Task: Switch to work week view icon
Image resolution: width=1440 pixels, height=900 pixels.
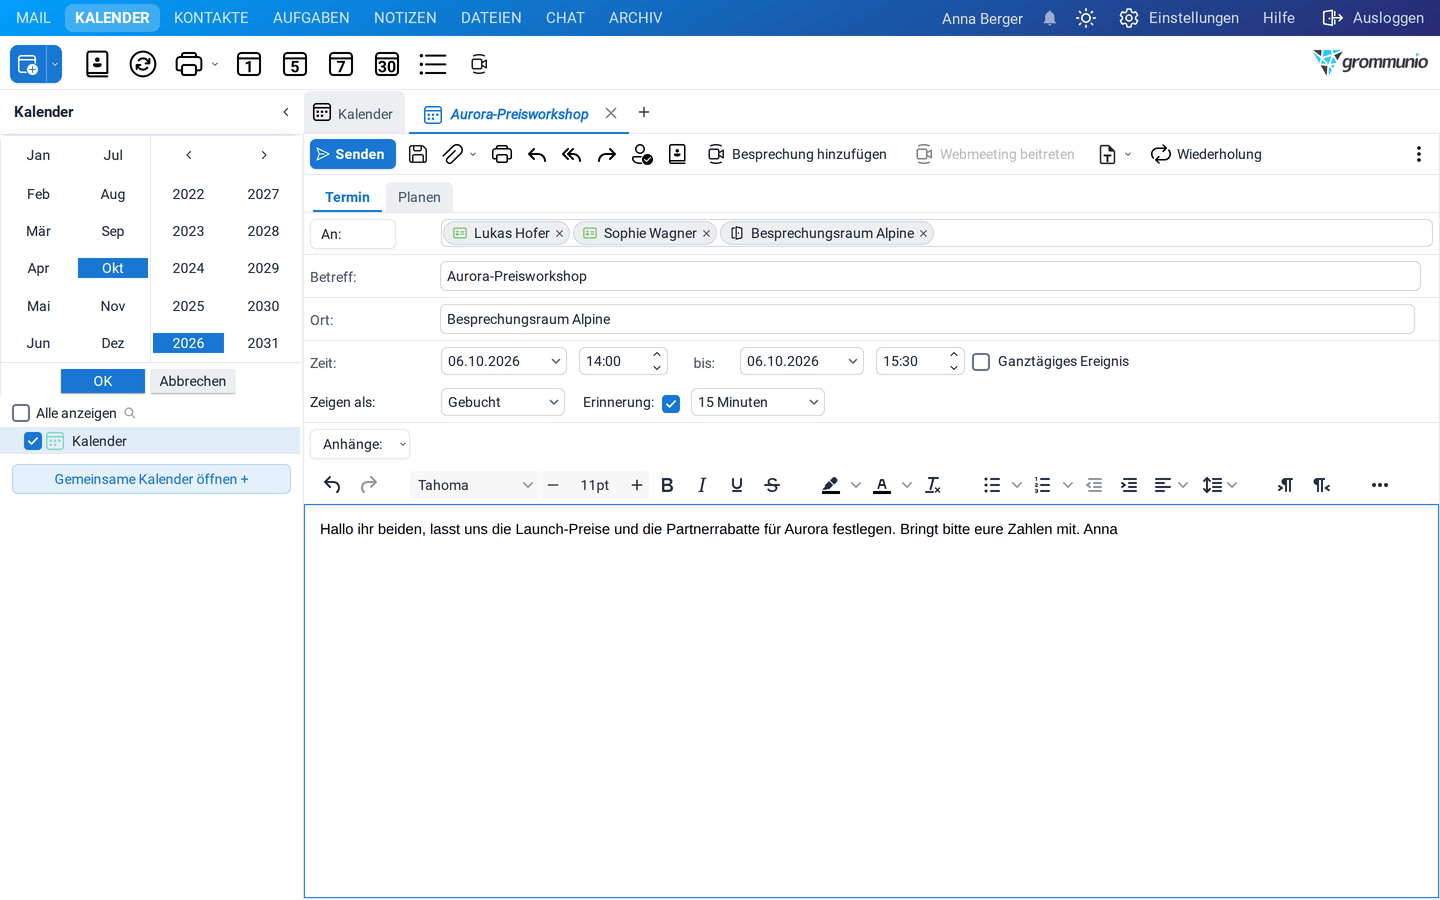Action: point(295,64)
